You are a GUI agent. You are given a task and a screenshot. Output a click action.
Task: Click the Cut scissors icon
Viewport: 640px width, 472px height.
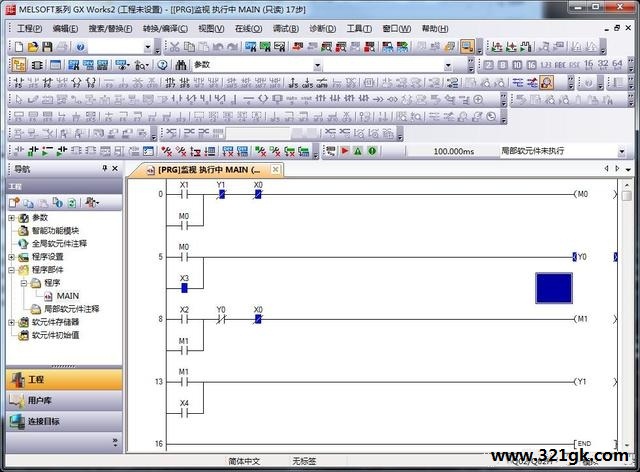coord(175,47)
